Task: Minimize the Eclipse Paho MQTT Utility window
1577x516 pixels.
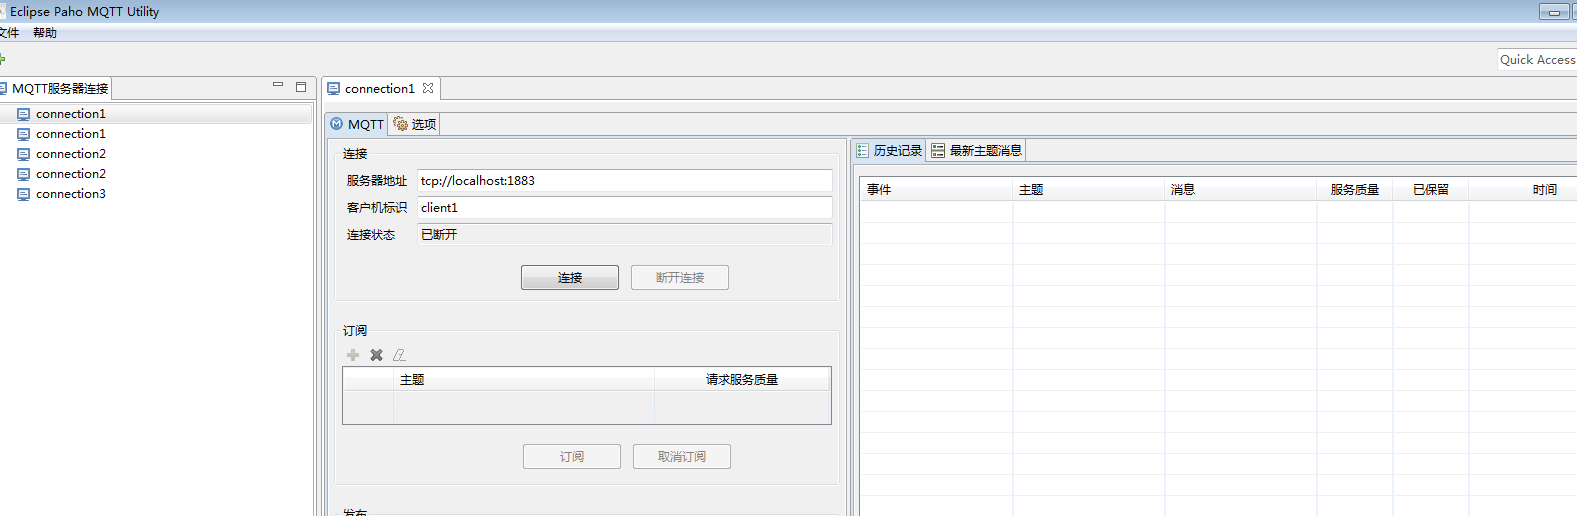Action: click(x=1554, y=12)
